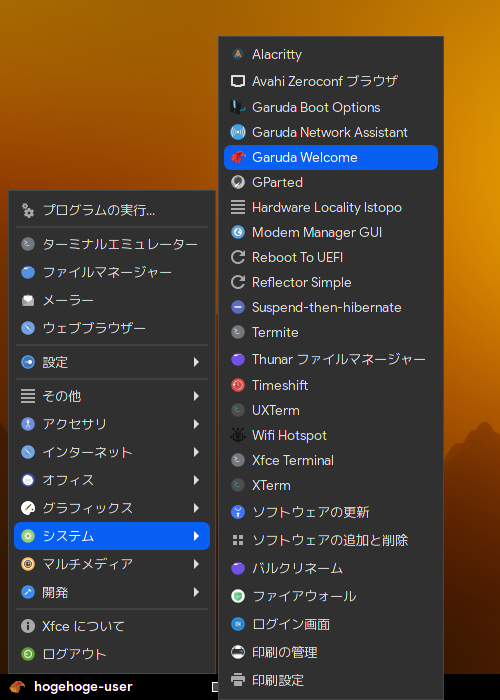The height and width of the screenshot is (700, 500).
Task: Click the Garuda eagle icon in the panel
Action: (x=17, y=687)
